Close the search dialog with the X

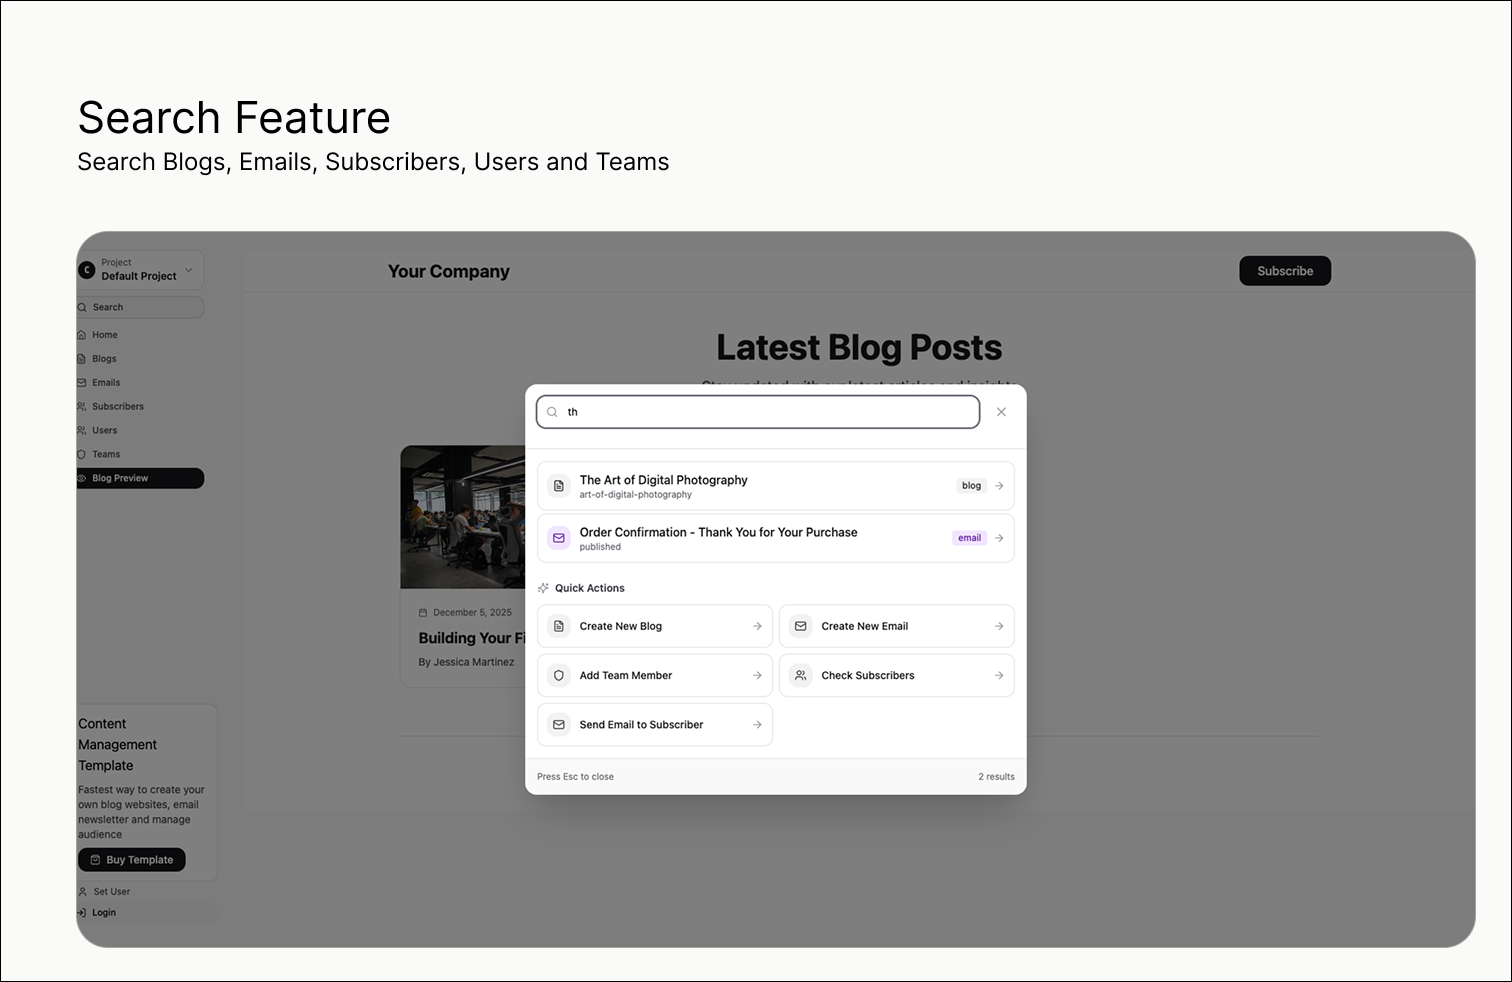[1001, 412]
